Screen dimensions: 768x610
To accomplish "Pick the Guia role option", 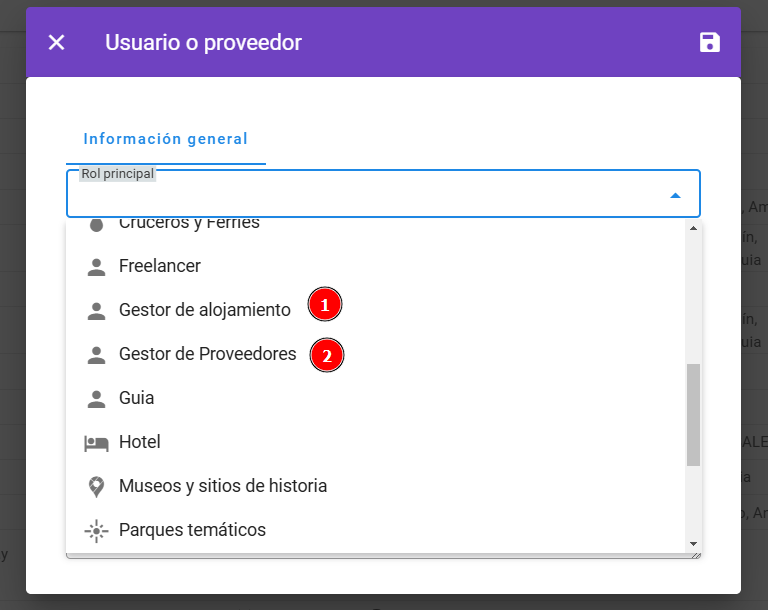I will (x=376, y=398).
